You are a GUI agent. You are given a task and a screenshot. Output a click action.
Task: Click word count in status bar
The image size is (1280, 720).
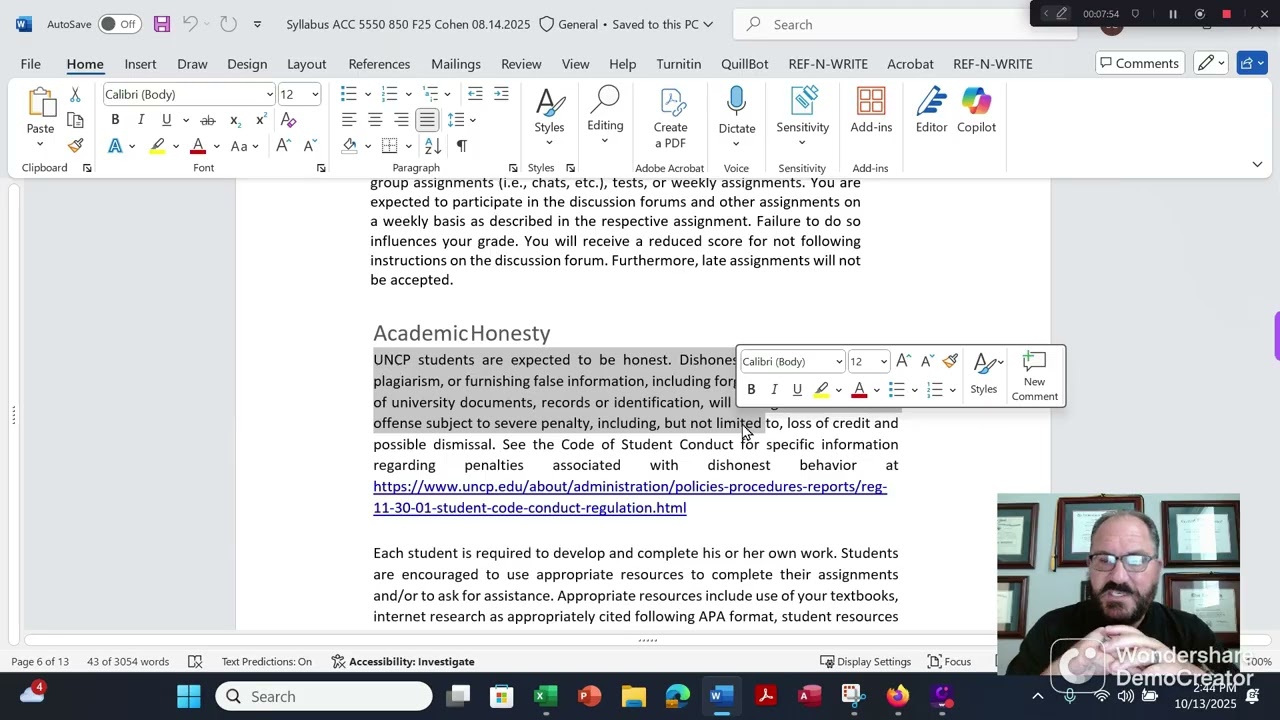(127, 662)
